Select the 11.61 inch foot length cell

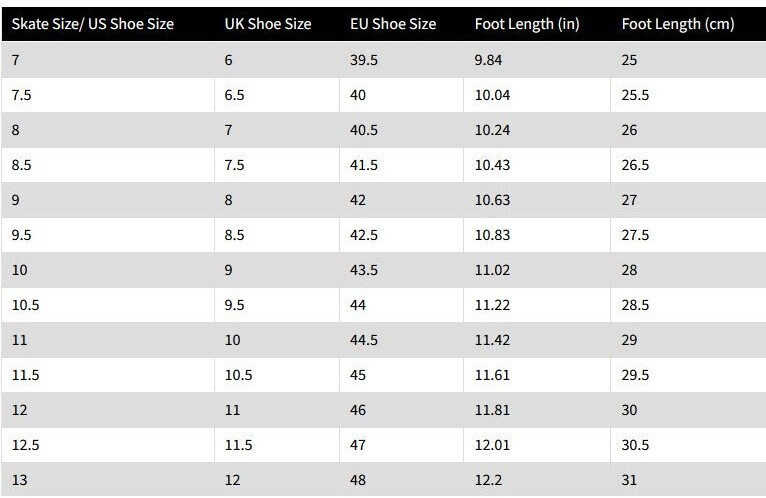(x=494, y=375)
